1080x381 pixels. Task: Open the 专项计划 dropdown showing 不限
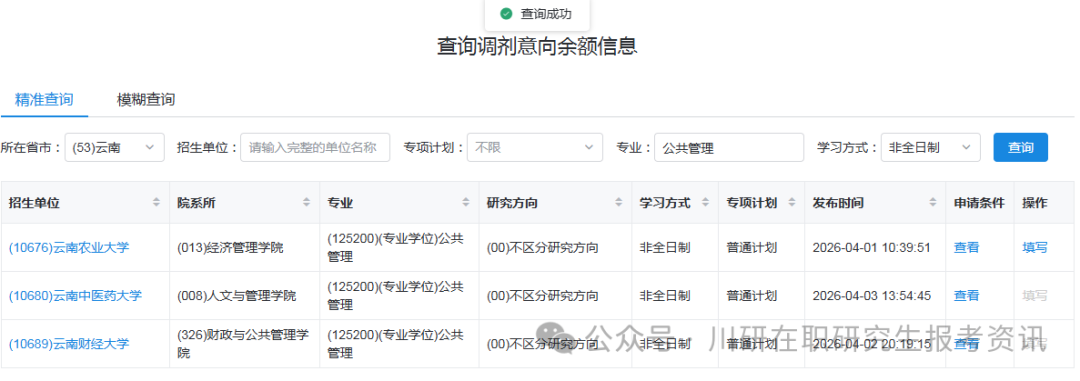[535, 147]
